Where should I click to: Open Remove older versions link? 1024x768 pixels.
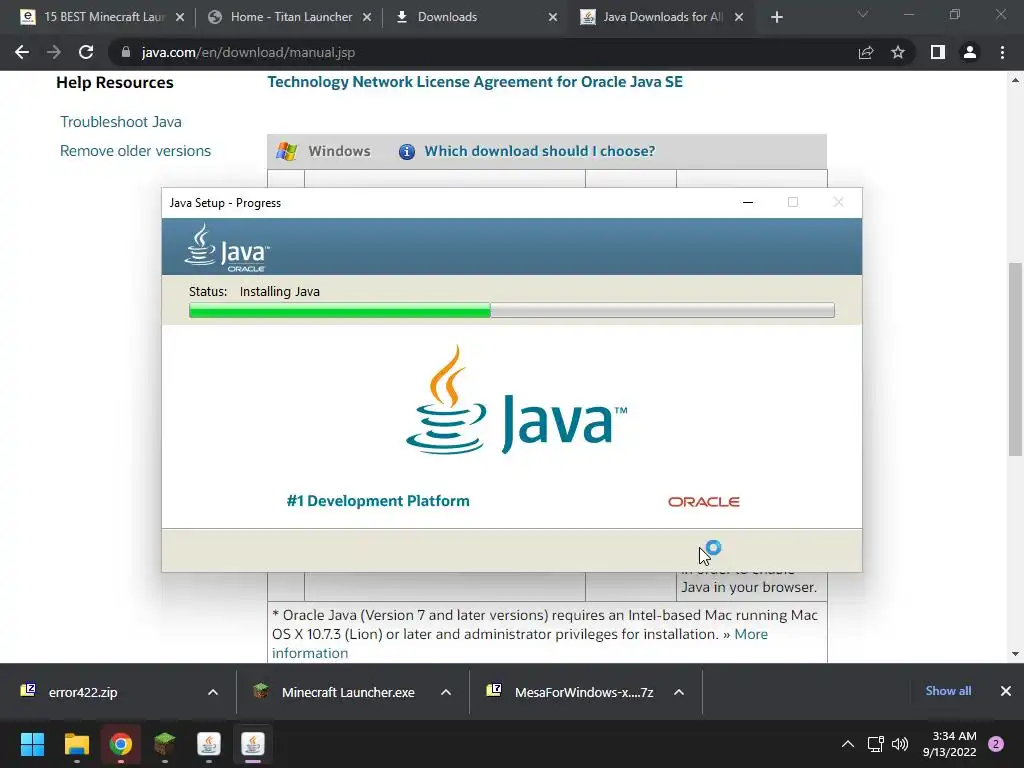tap(135, 151)
